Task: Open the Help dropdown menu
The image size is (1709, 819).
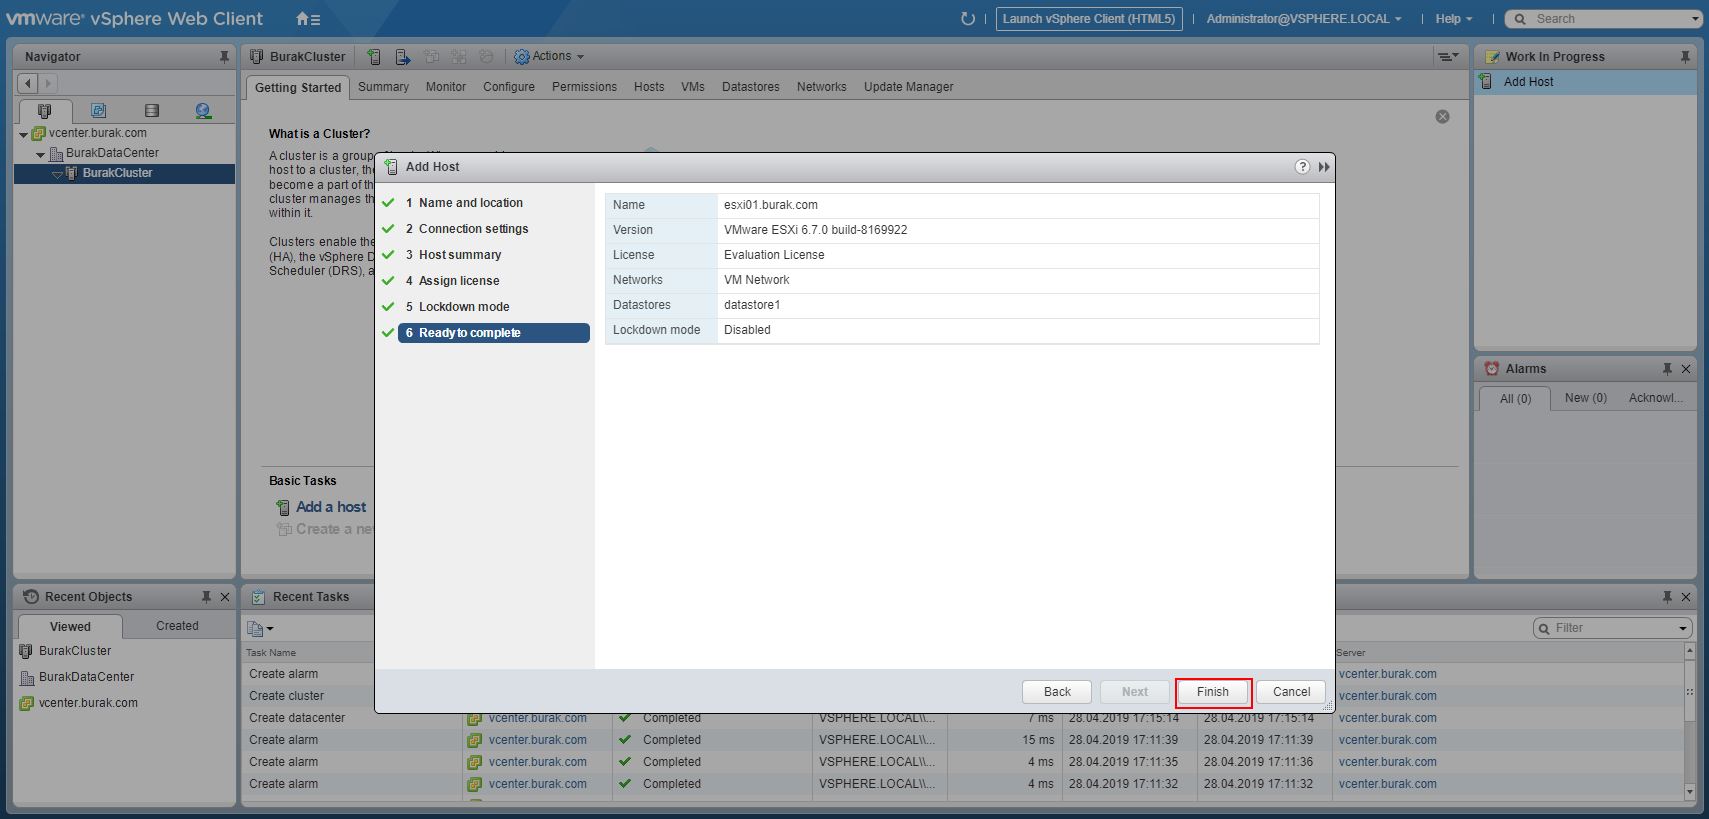Action: [1454, 19]
